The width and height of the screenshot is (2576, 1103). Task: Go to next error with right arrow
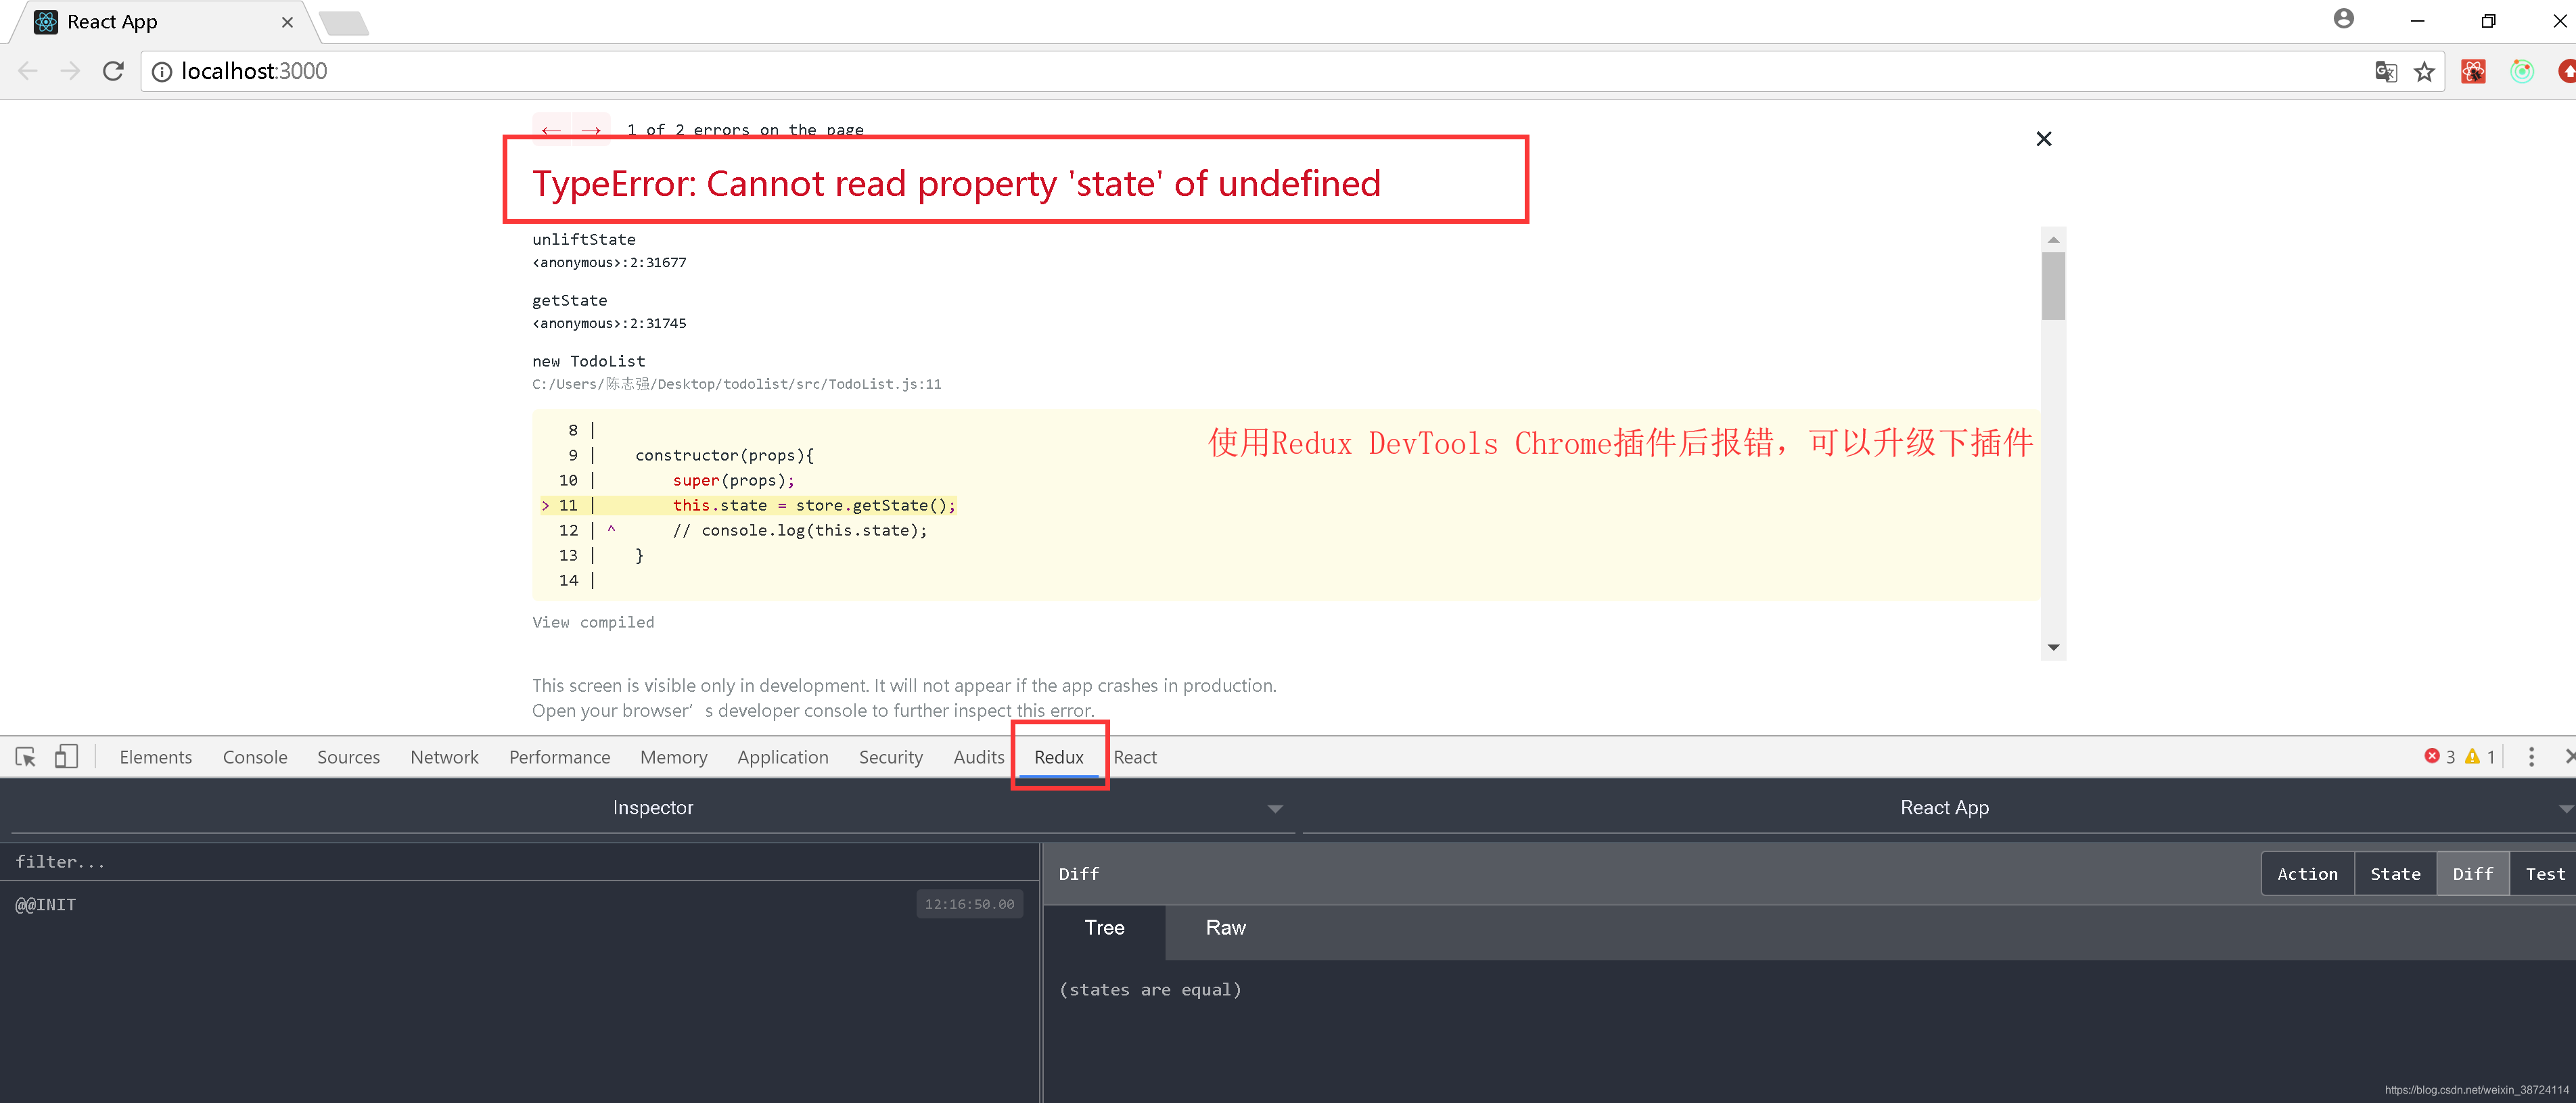click(591, 130)
